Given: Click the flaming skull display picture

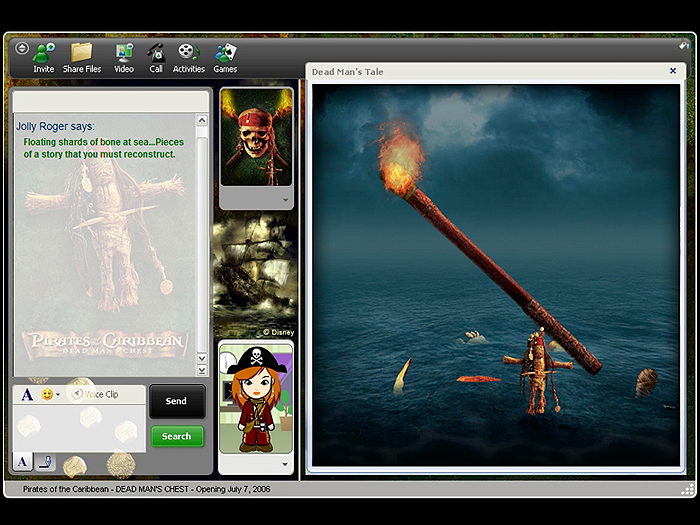Looking at the screenshot, I should [x=257, y=138].
